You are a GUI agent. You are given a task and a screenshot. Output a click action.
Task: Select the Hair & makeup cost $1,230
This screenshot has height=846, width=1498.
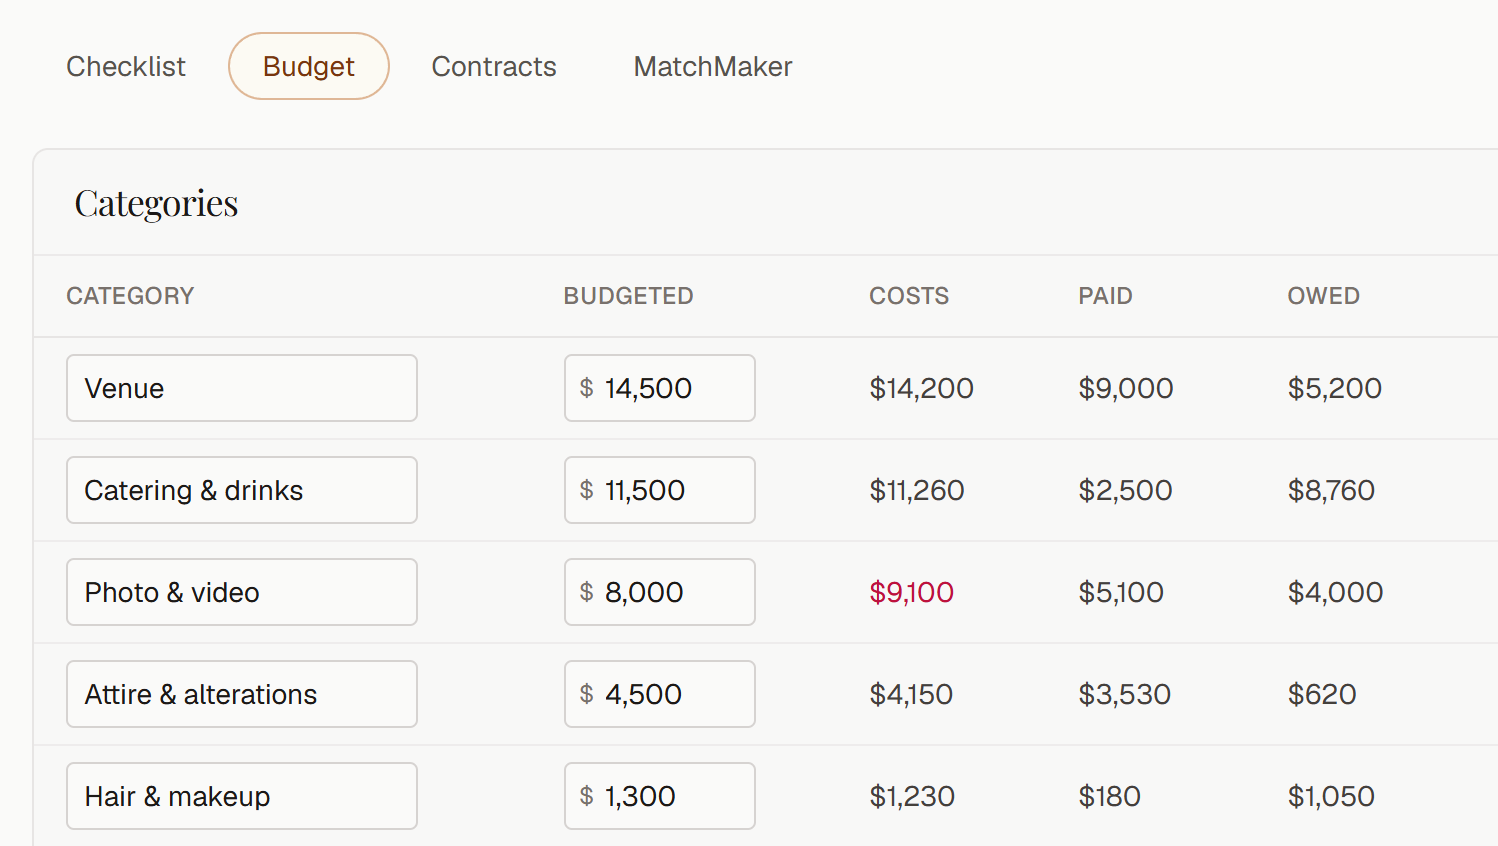pos(912,796)
